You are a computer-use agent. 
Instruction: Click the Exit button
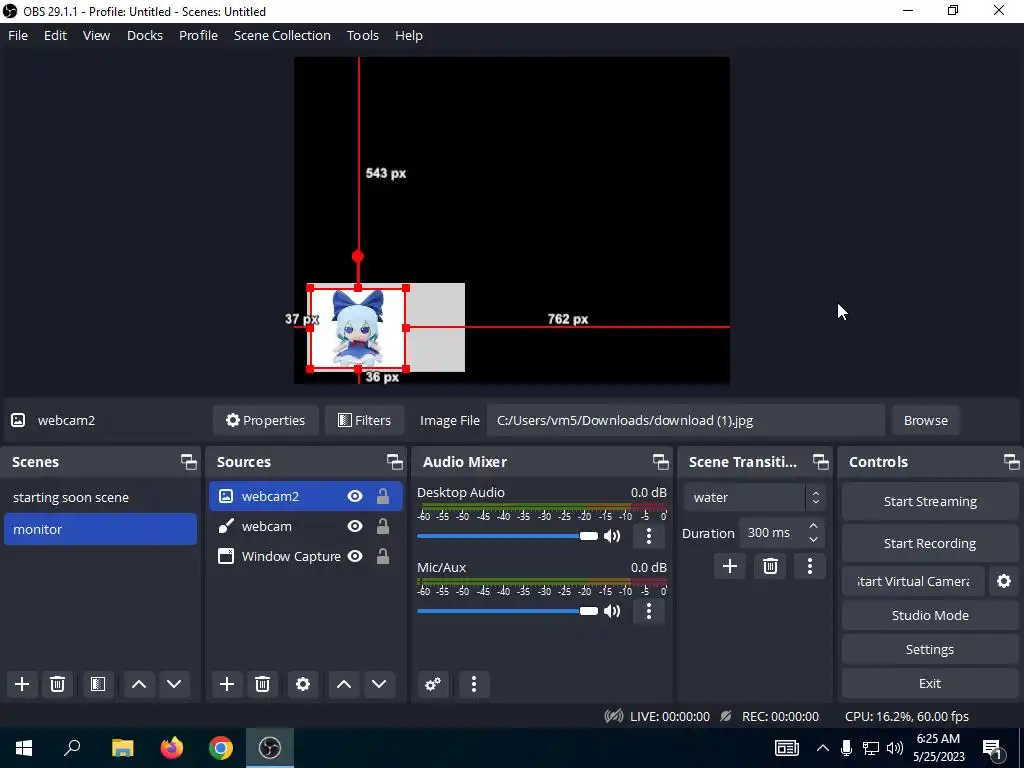tap(930, 683)
